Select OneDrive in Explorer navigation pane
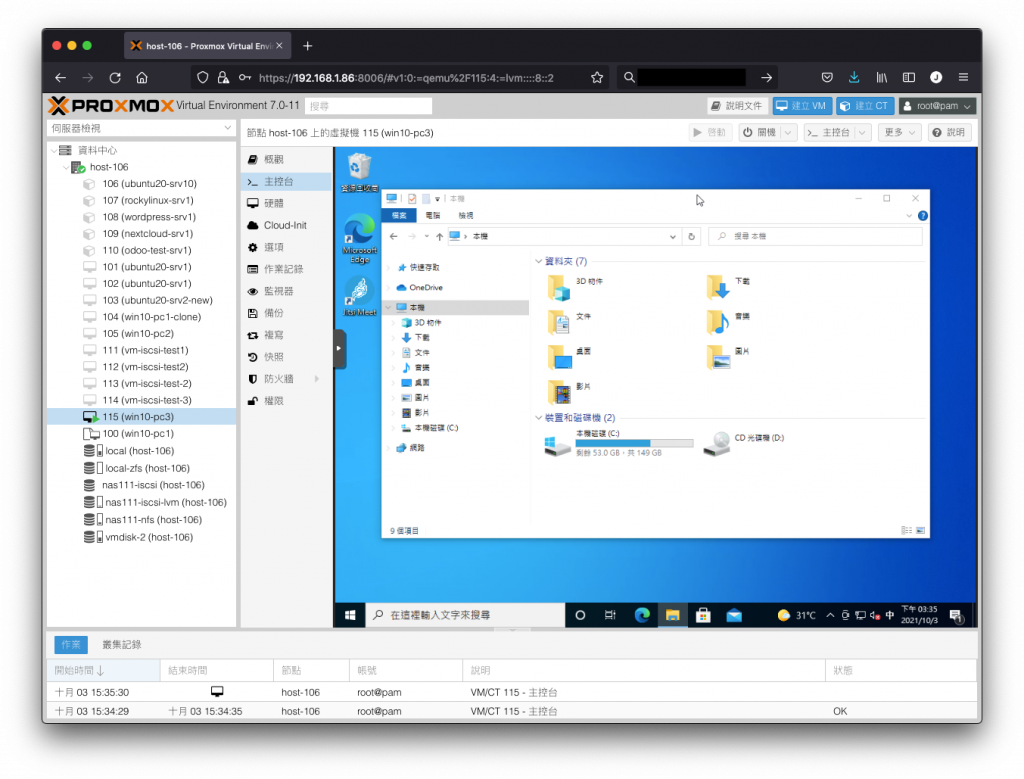Image resolution: width=1024 pixels, height=779 pixels. pyautogui.click(x=426, y=287)
